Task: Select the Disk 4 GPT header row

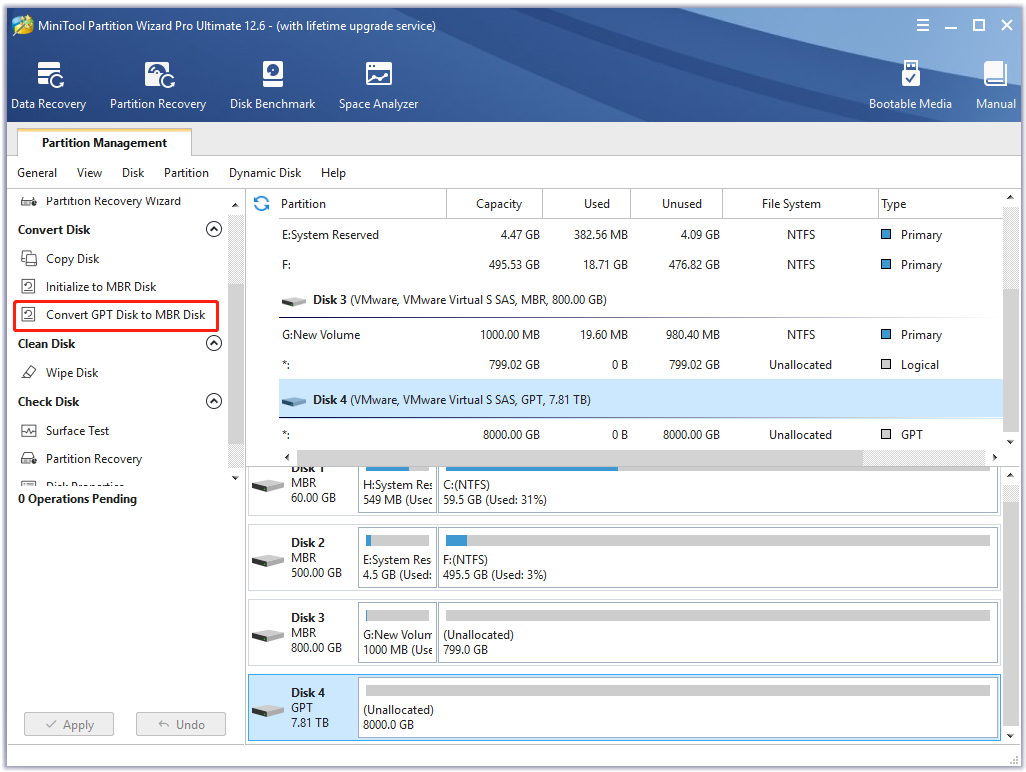Action: pyautogui.click(x=641, y=399)
